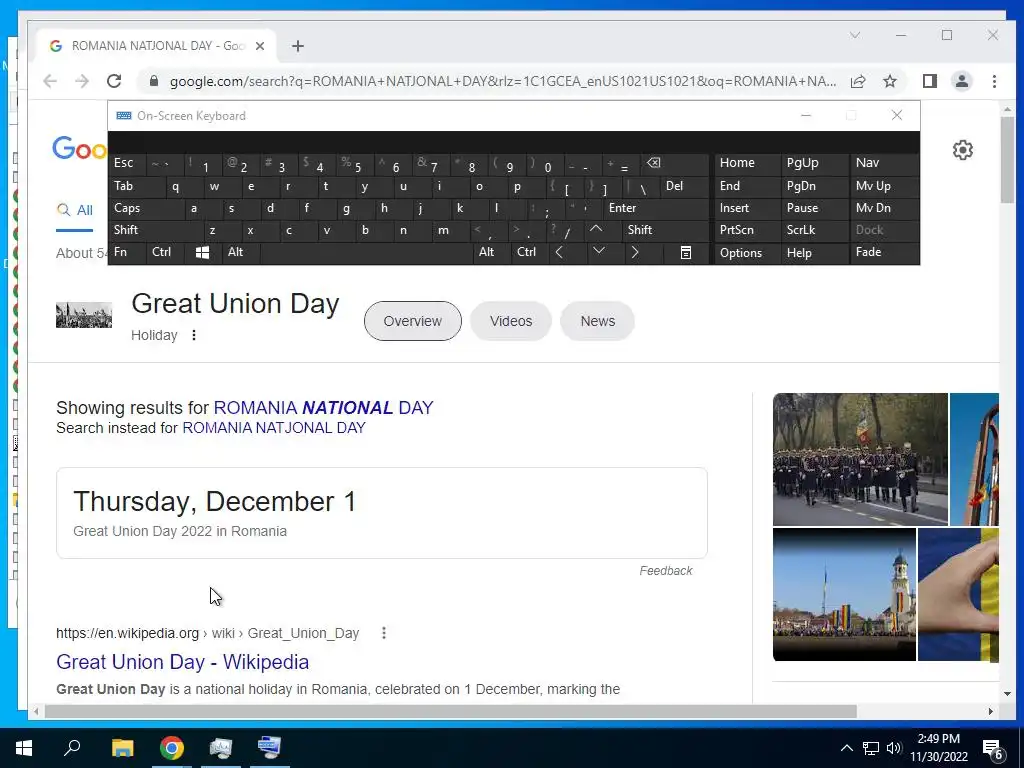Select the All search tab
The width and height of the screenshot is (1024, 768).
tap(74, 210)
